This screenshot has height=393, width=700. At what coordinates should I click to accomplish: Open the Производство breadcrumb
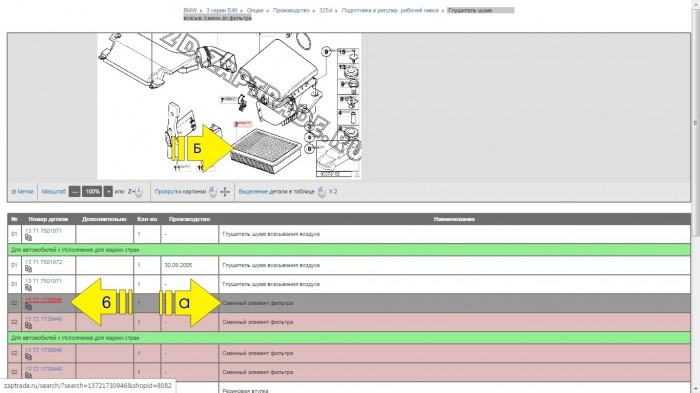tap(291, 10)
